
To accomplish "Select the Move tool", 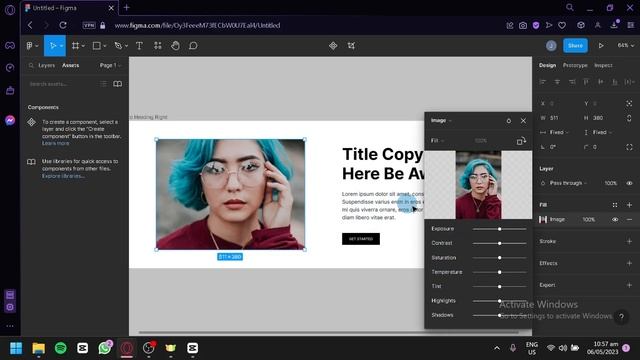I will [53, 46].
